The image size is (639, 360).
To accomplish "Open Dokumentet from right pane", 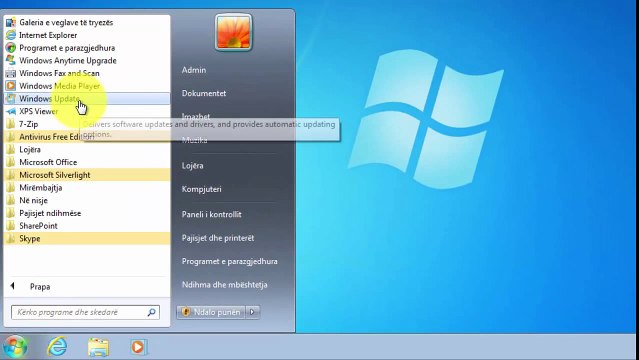I will coord(204,93).
